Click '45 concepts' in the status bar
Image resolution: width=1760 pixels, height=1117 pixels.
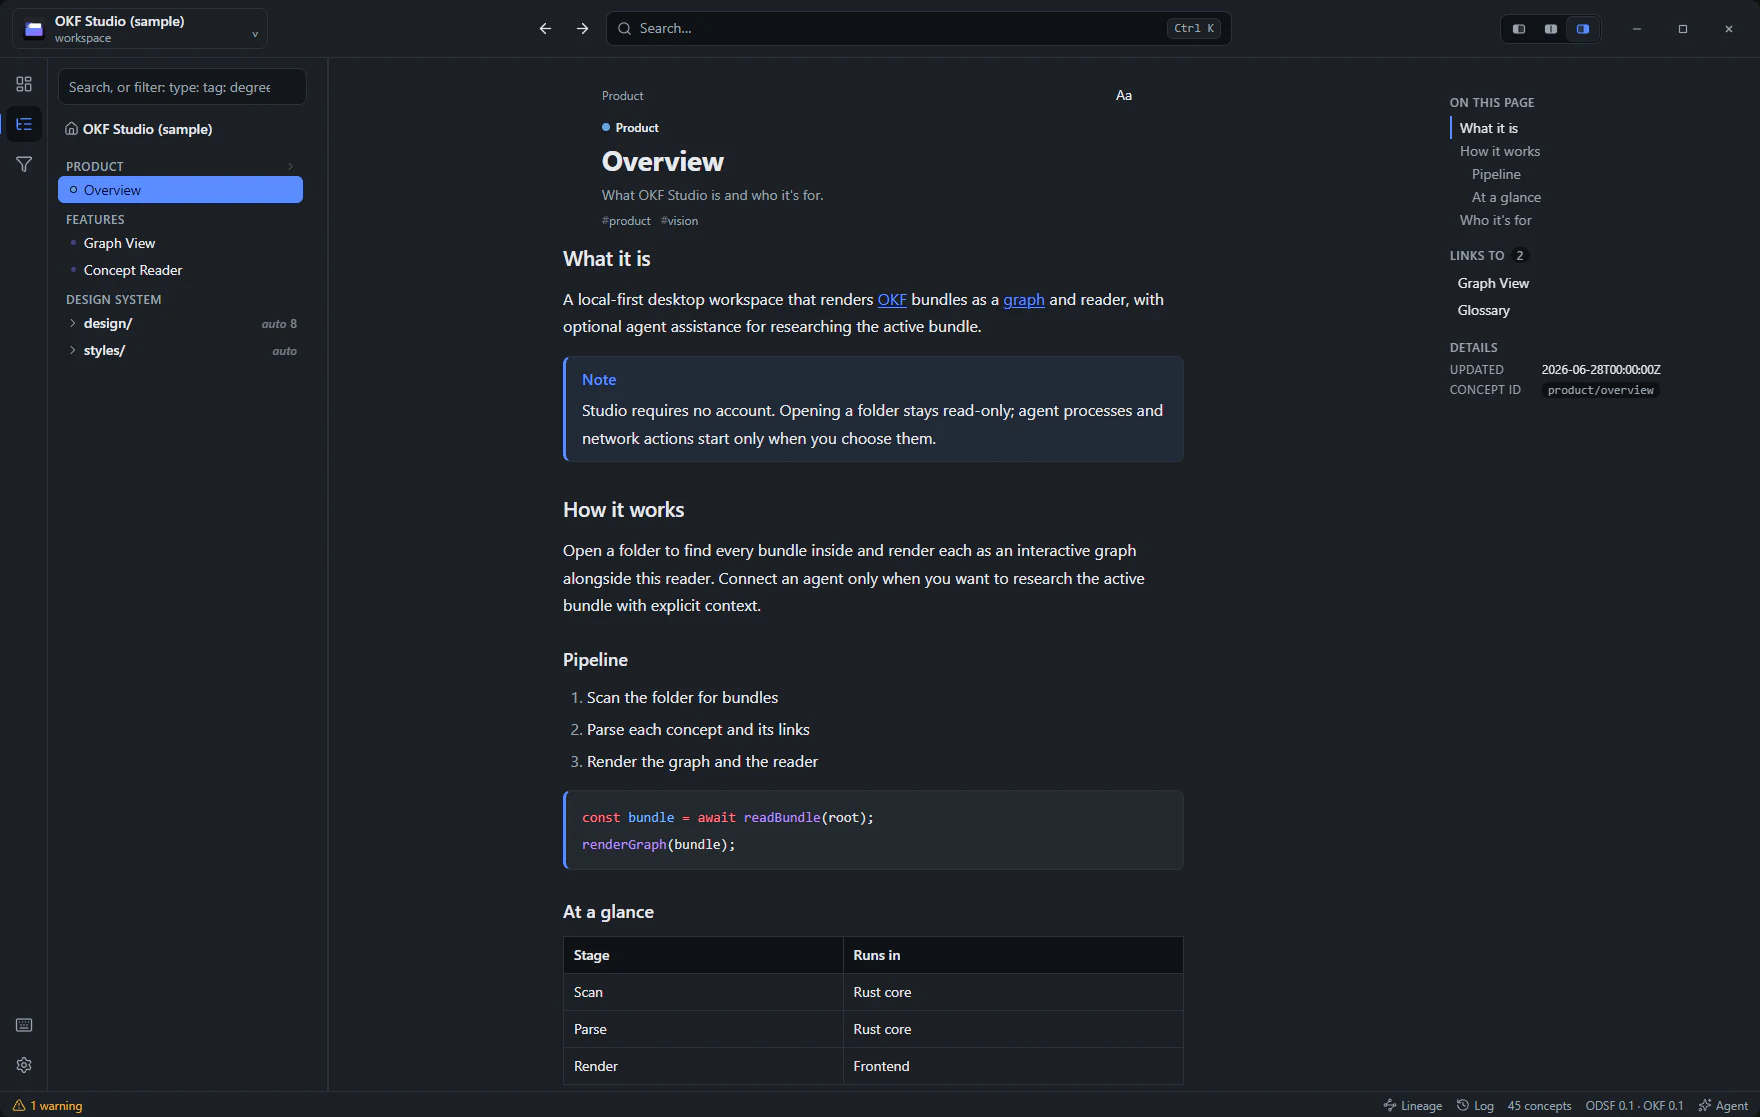(1539, 1106)
